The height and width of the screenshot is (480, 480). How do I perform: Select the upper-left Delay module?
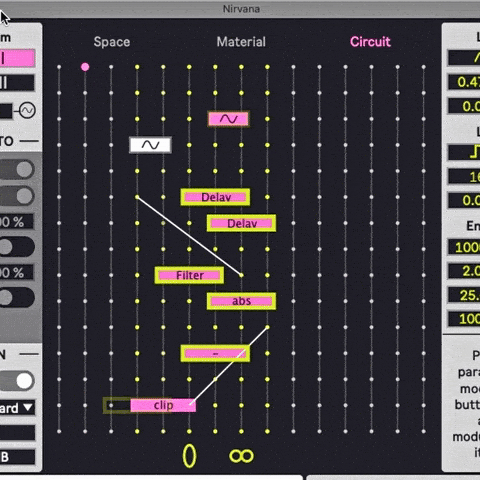(215, 197)
